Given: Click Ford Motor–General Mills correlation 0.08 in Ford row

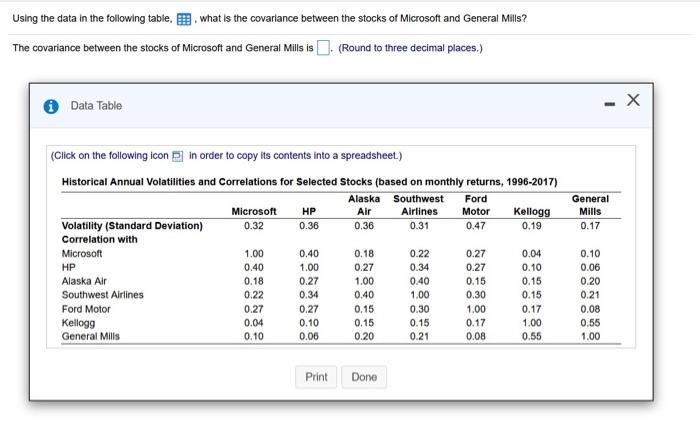Looking at the screenshot, I should (590, 309).
